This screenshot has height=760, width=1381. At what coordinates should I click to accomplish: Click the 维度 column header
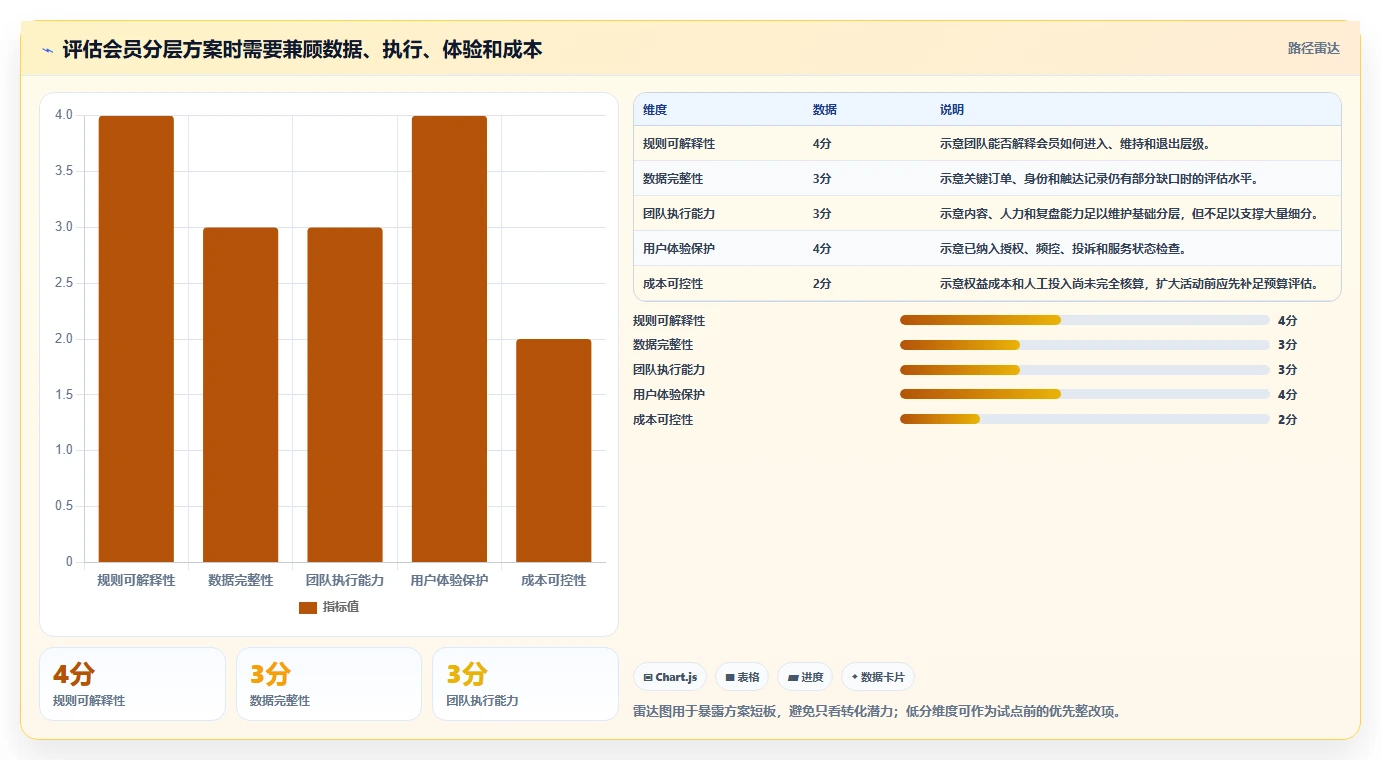point(655,110)
